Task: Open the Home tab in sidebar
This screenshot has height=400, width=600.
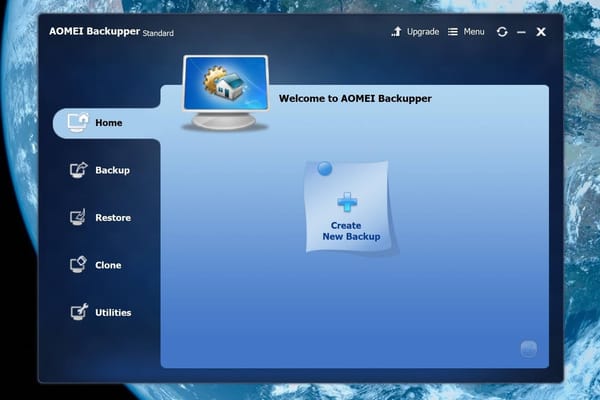Action: coord(106,123)
